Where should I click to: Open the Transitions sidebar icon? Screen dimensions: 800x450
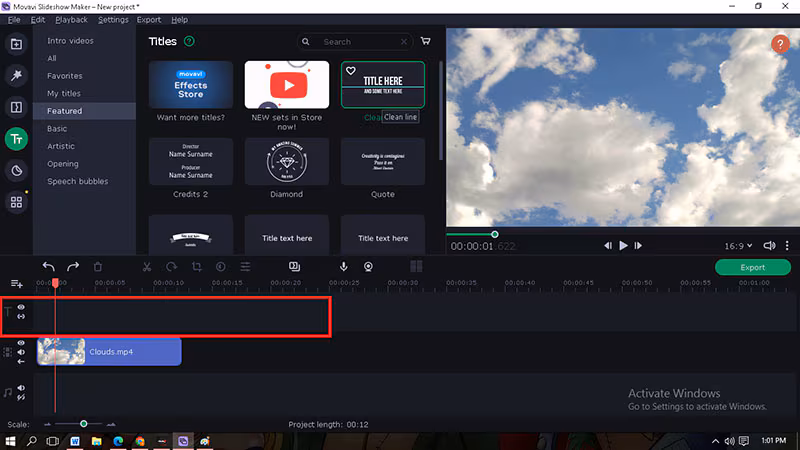point(16,107)
